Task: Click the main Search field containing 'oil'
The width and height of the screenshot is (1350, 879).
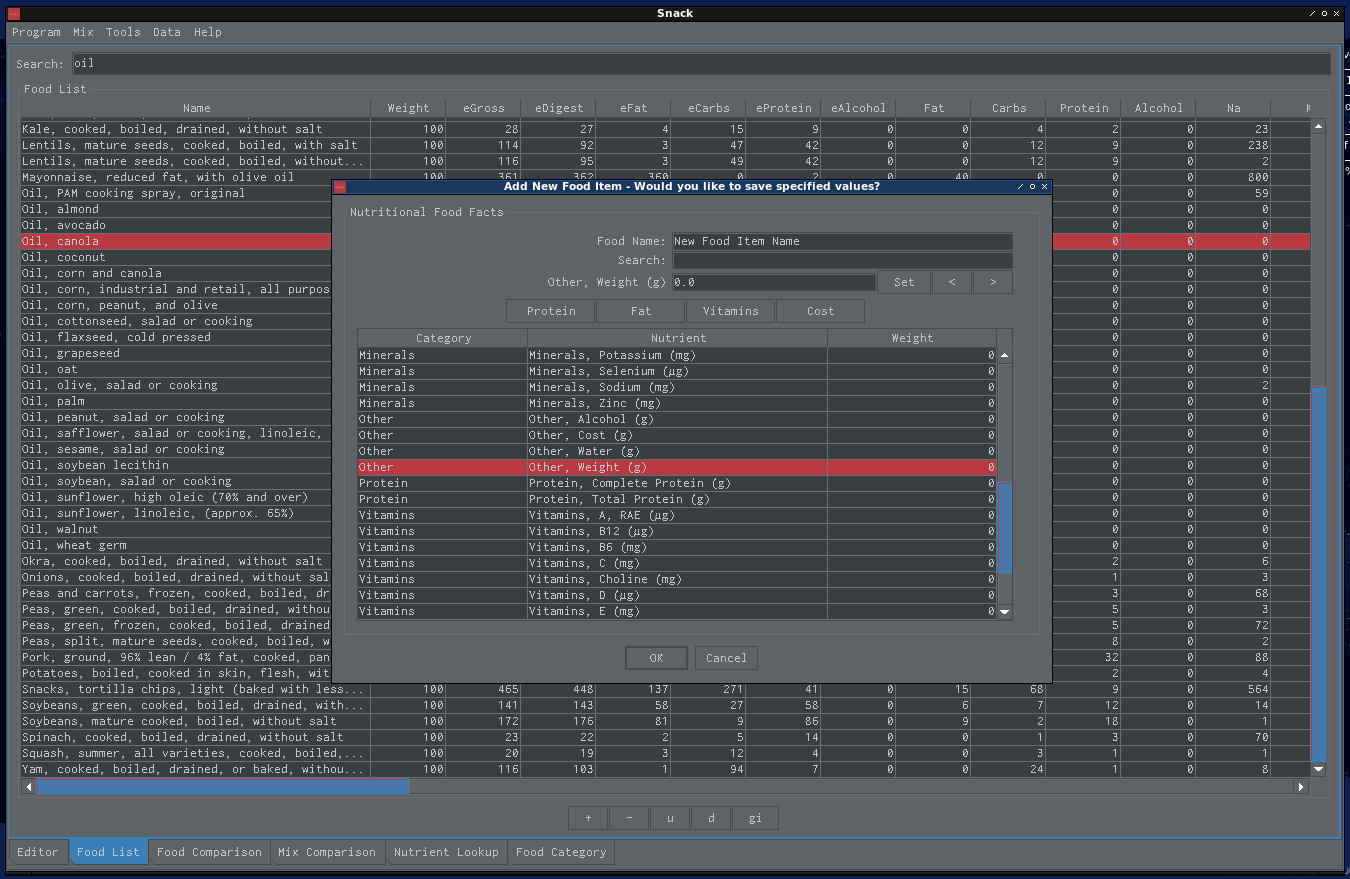Action: click(x=701, y=63)
